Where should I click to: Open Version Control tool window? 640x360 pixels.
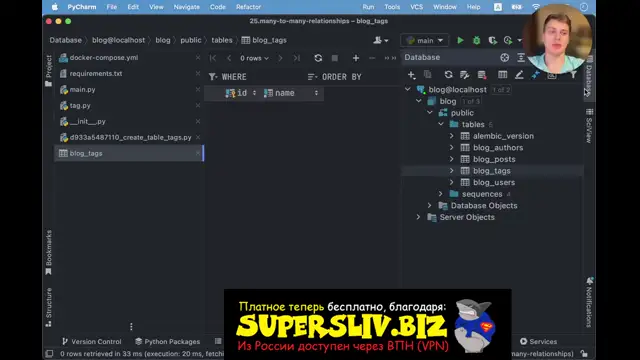click(x=92, y=342)
